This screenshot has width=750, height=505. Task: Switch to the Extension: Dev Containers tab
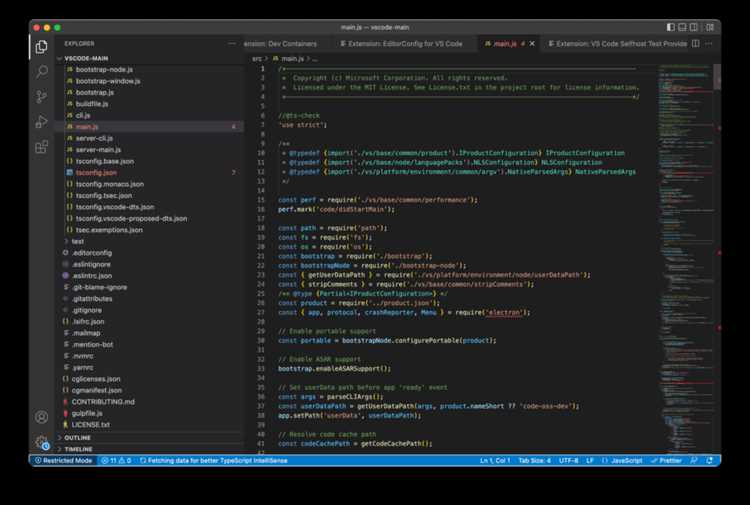[281, 44]
